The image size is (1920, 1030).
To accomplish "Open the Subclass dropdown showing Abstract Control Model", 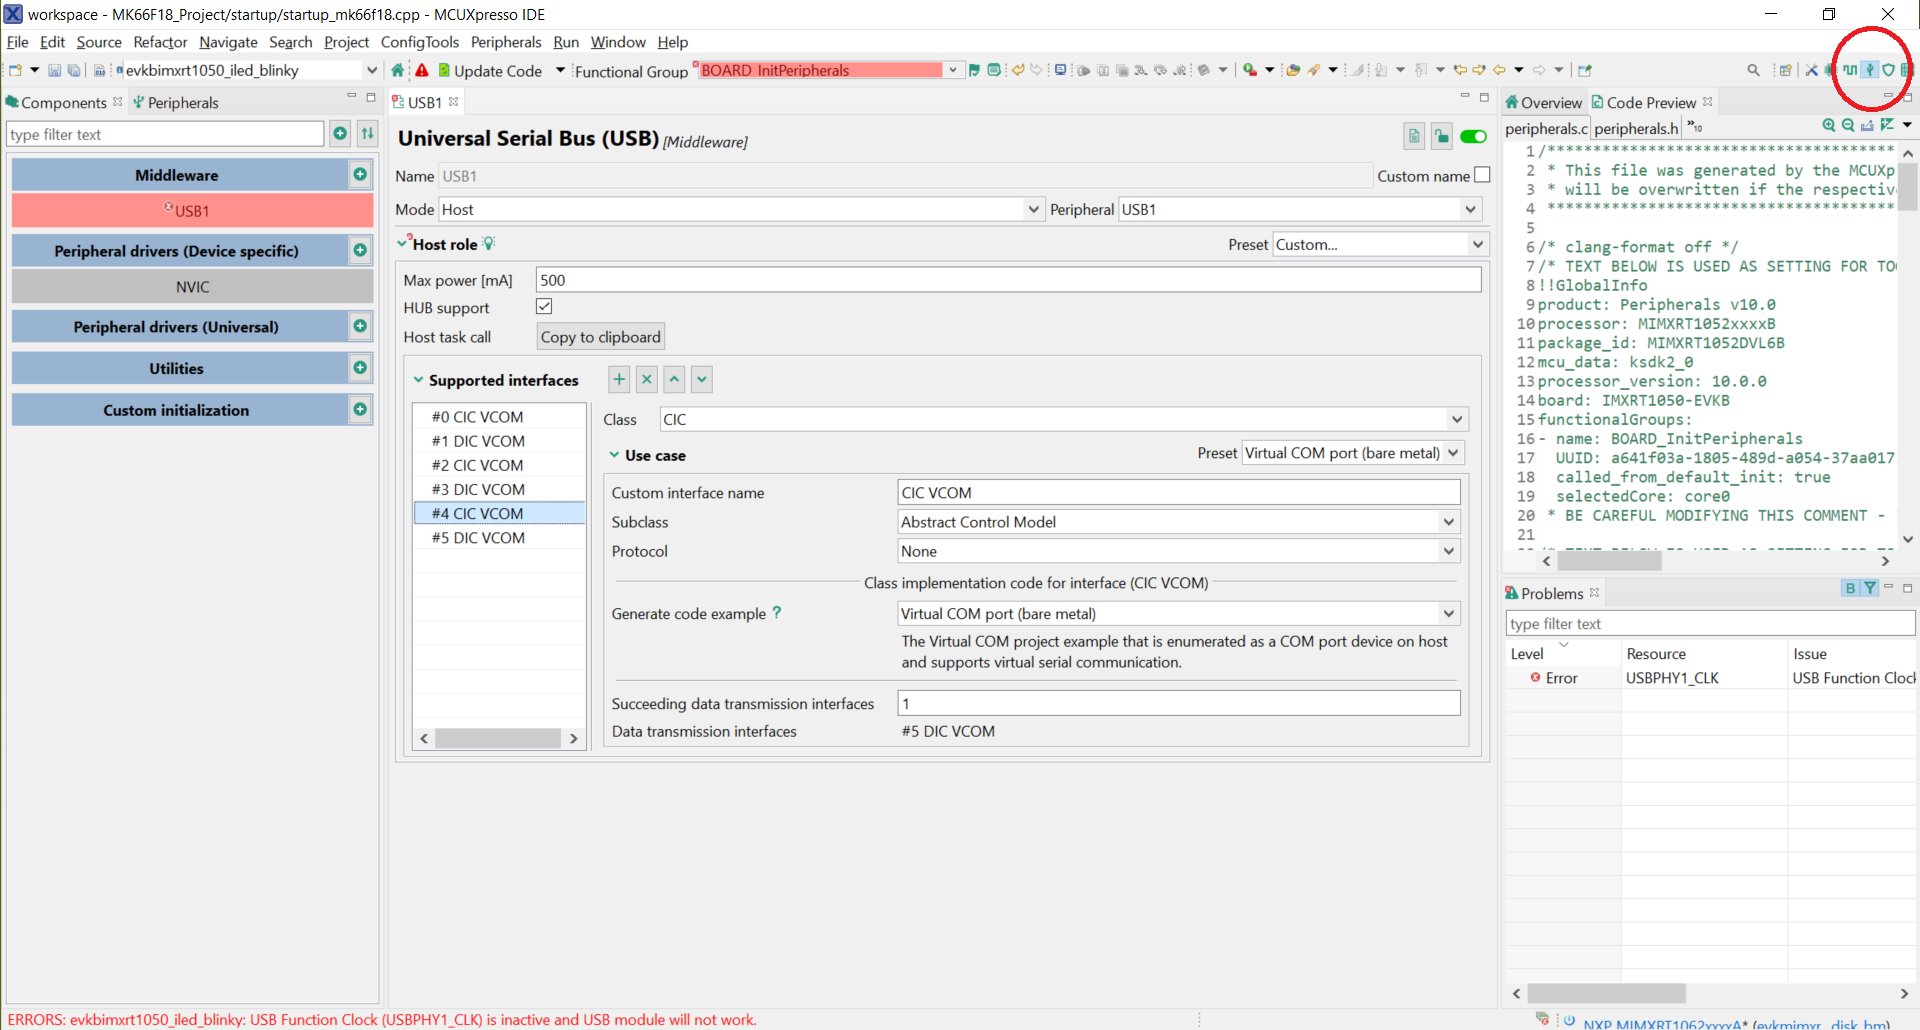I will click(x=1447, y=521).
